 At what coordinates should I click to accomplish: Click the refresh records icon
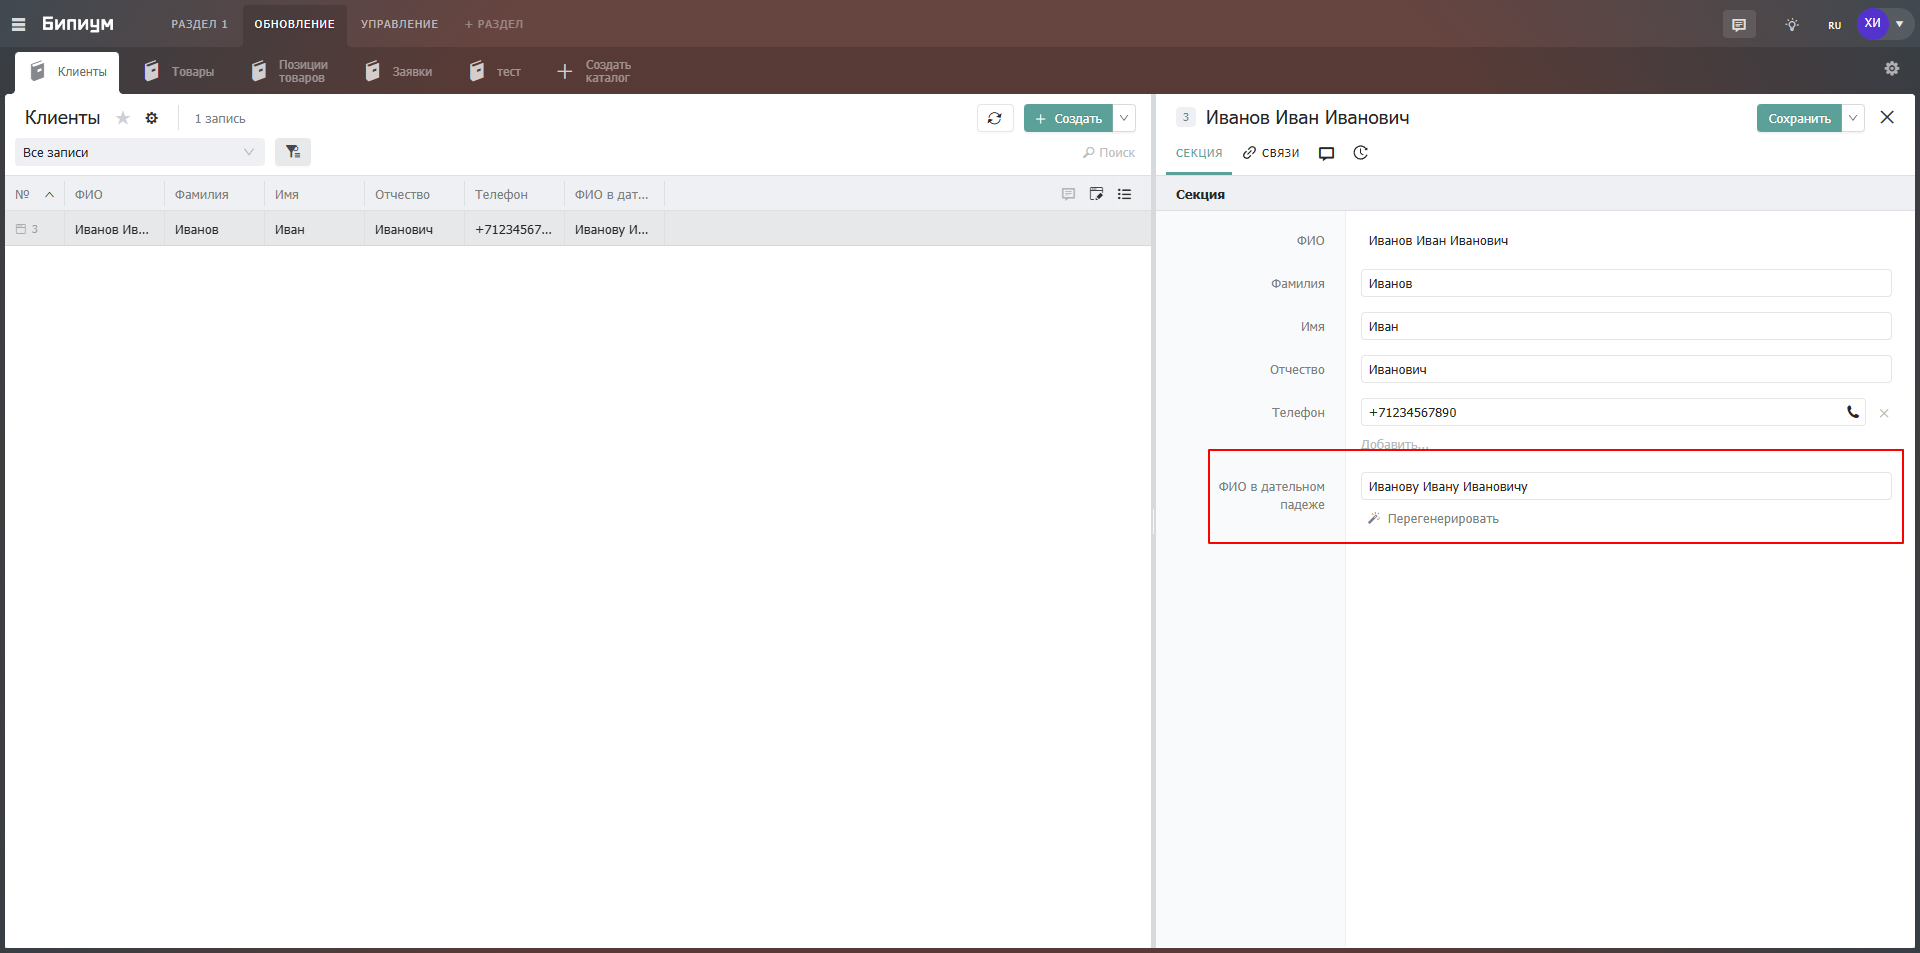point(994,118)
